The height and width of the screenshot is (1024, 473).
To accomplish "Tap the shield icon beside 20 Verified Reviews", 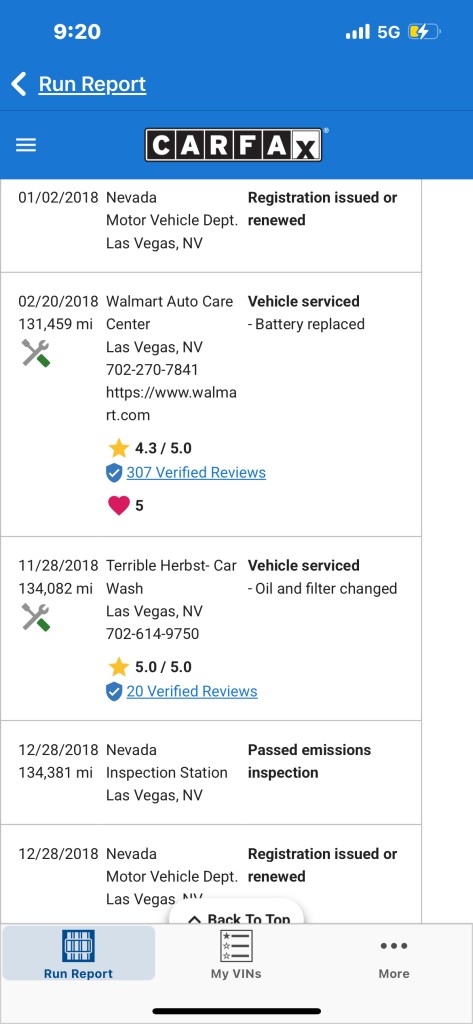I will tap(114, 692).
